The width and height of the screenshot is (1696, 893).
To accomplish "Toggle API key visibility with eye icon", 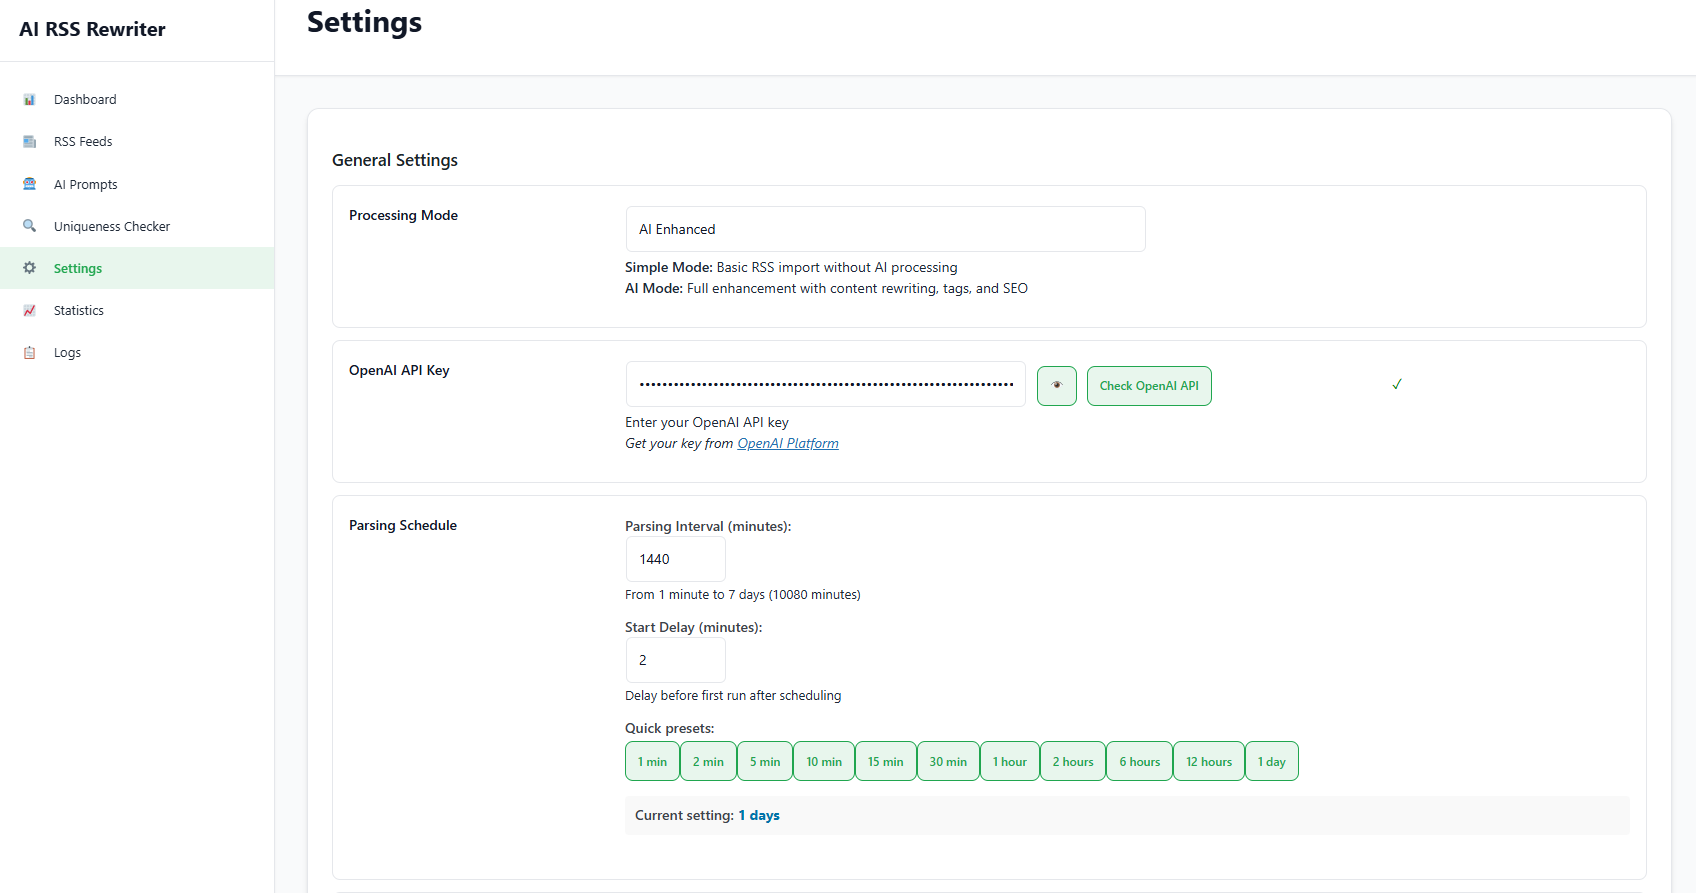I will pyautogui.click(x=1056, y=386).
